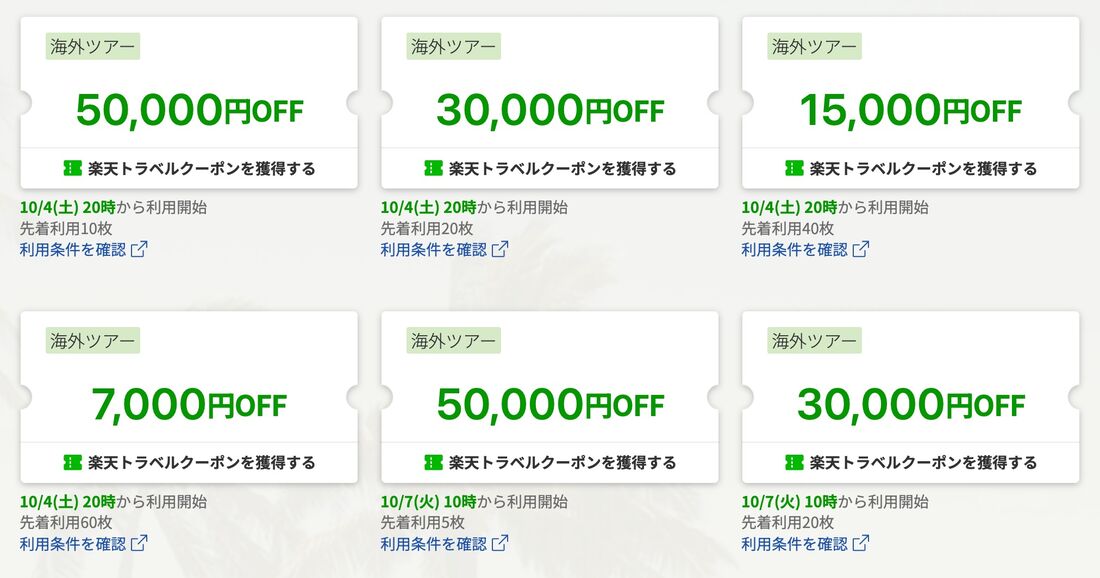Click external-link icon below 先着利用40枚

point(861,249)
